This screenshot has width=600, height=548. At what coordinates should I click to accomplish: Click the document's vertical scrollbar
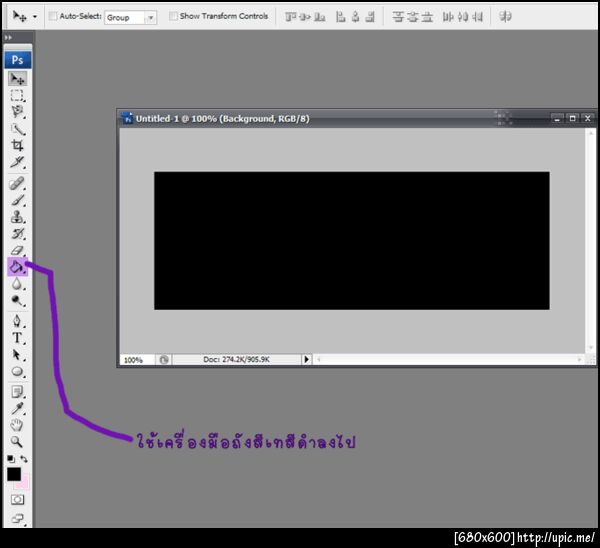click(x=590, y=240)
